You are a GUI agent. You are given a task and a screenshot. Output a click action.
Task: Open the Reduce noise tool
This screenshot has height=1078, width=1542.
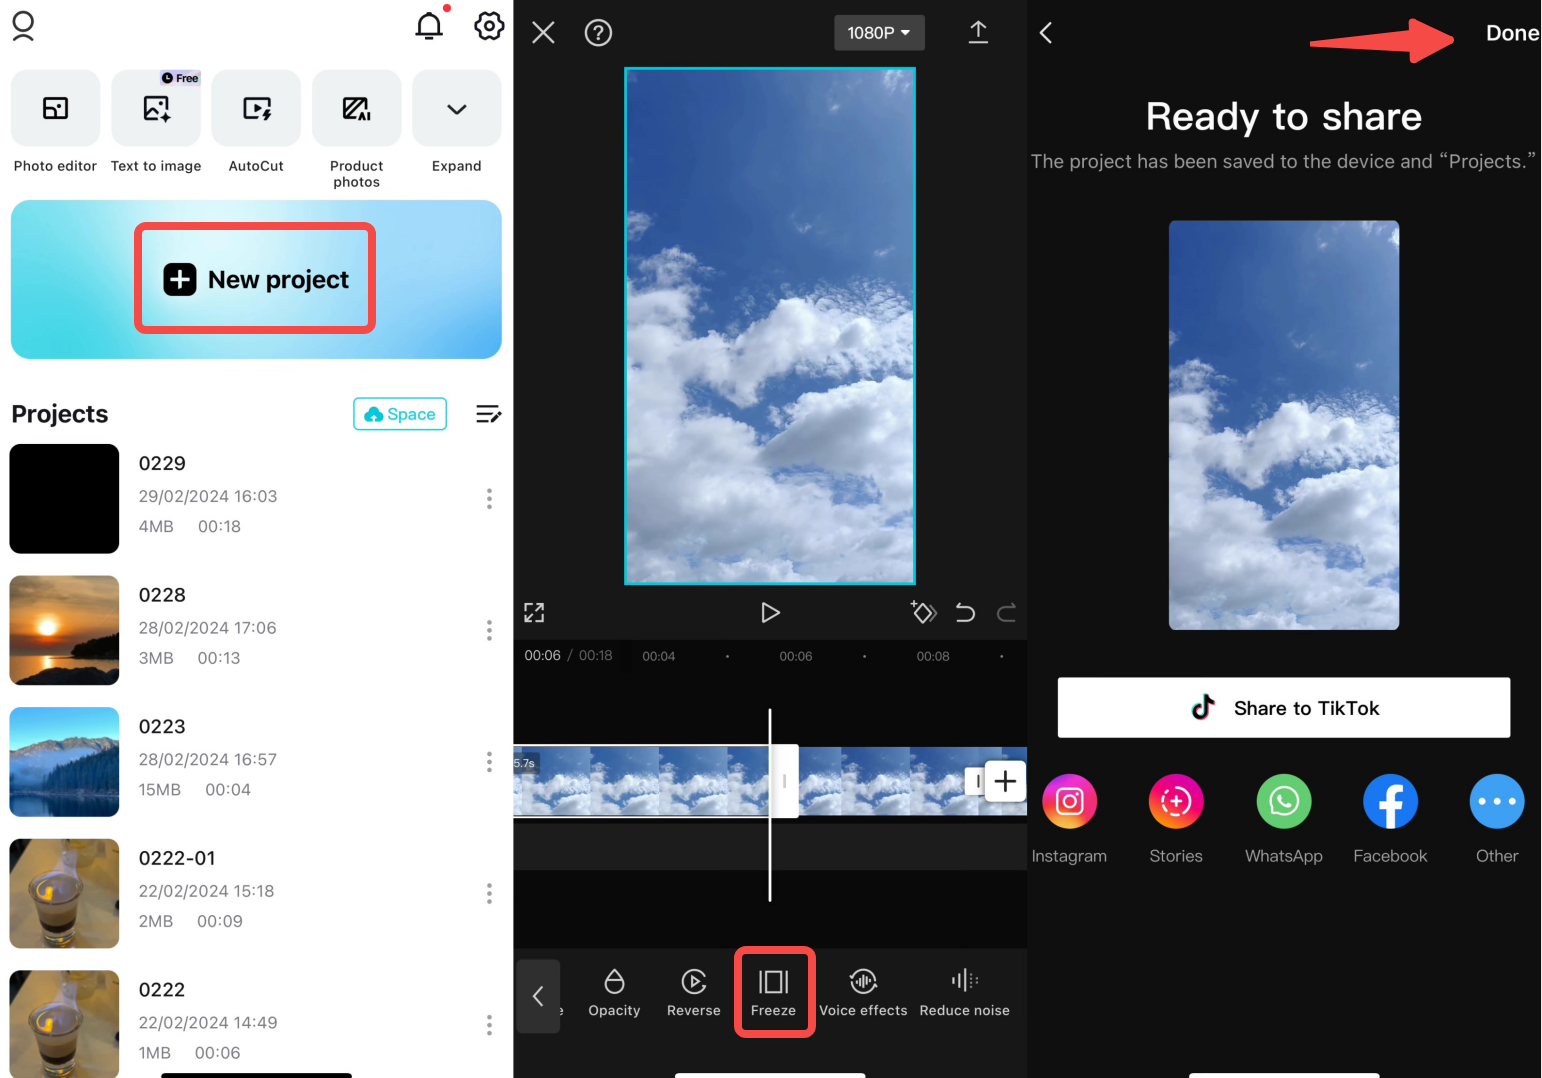pyautogui.click(x=963, y=992)
